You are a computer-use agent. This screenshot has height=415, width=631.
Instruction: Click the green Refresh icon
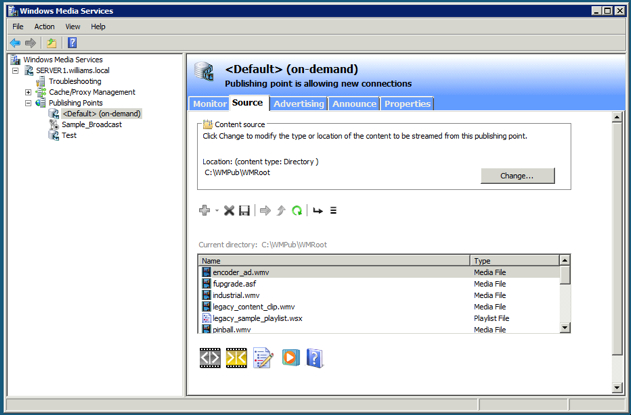tap(297, 211)
